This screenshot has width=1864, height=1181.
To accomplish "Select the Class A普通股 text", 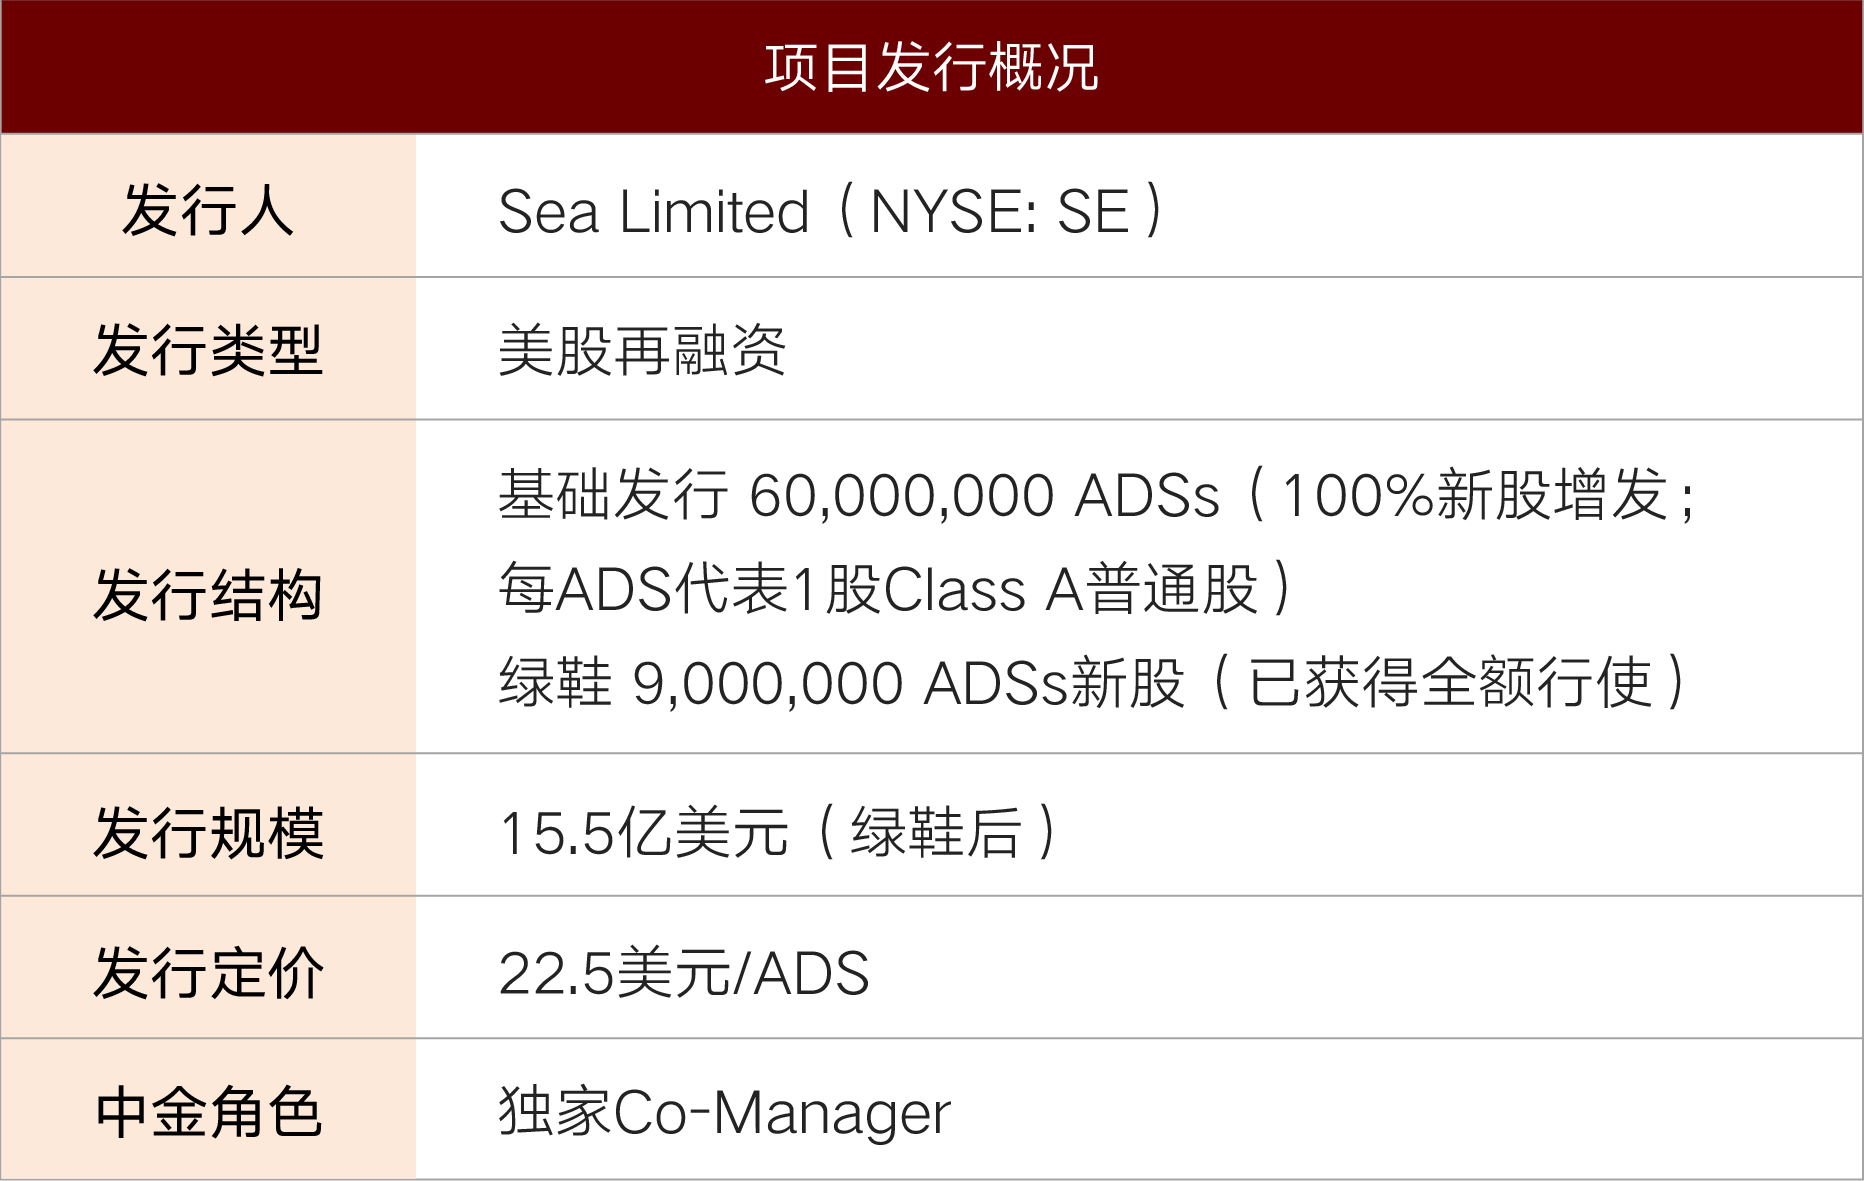I will [1070, 589].
